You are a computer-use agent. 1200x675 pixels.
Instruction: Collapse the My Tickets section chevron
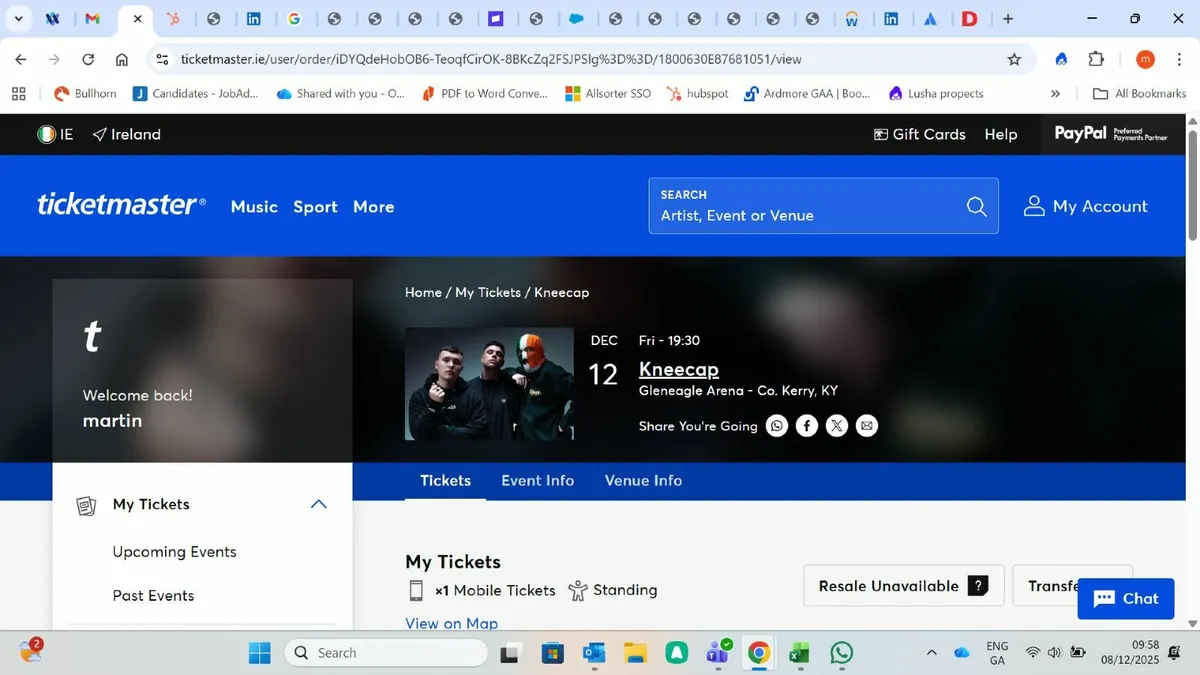pyautogui.click(x=318, y=504)
